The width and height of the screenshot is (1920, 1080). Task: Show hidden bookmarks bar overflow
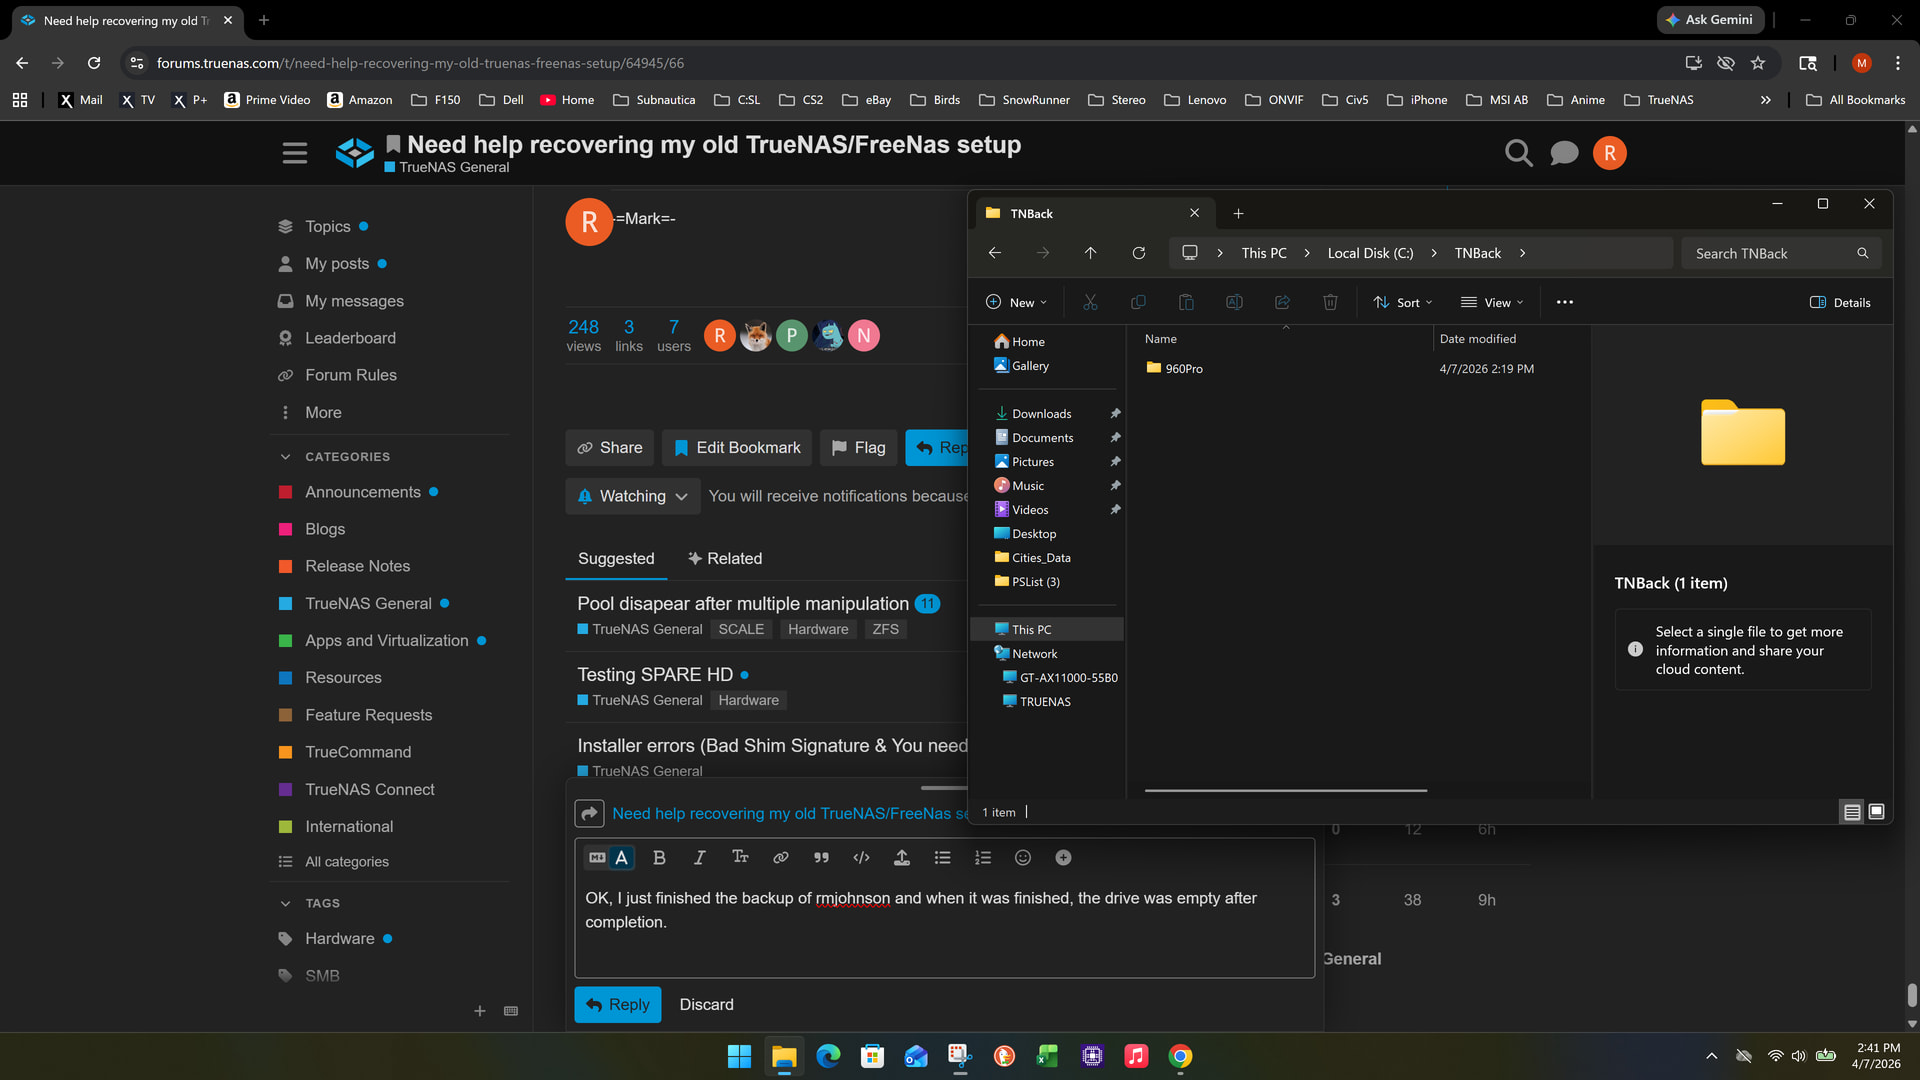pos(1765,100)
